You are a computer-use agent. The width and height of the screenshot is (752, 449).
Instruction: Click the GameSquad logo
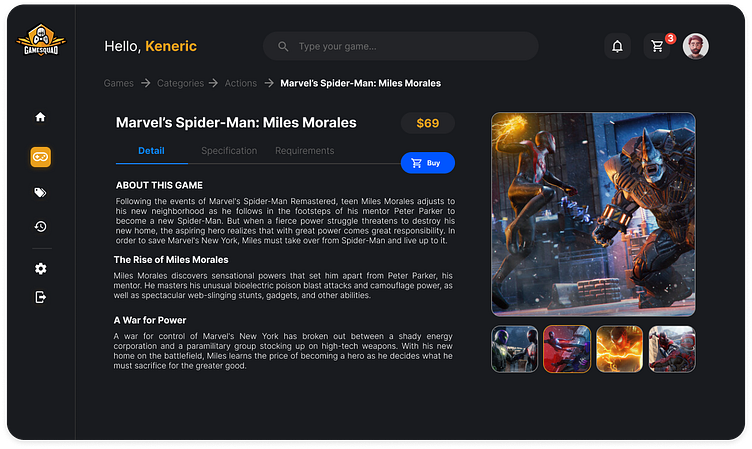tap(41, 40)
